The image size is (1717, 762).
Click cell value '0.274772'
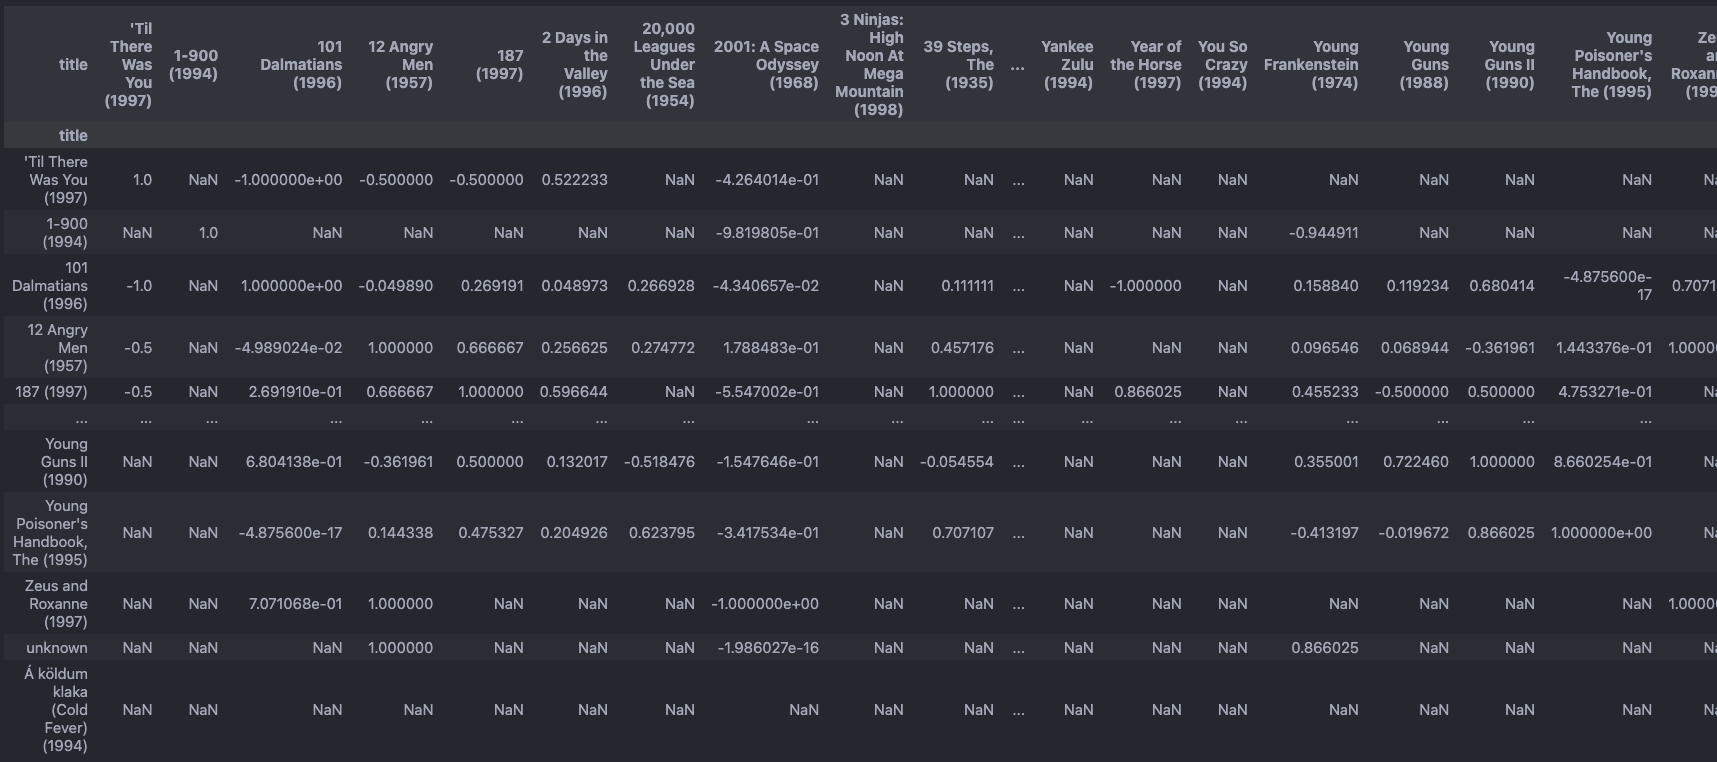(x=663, y=348)
